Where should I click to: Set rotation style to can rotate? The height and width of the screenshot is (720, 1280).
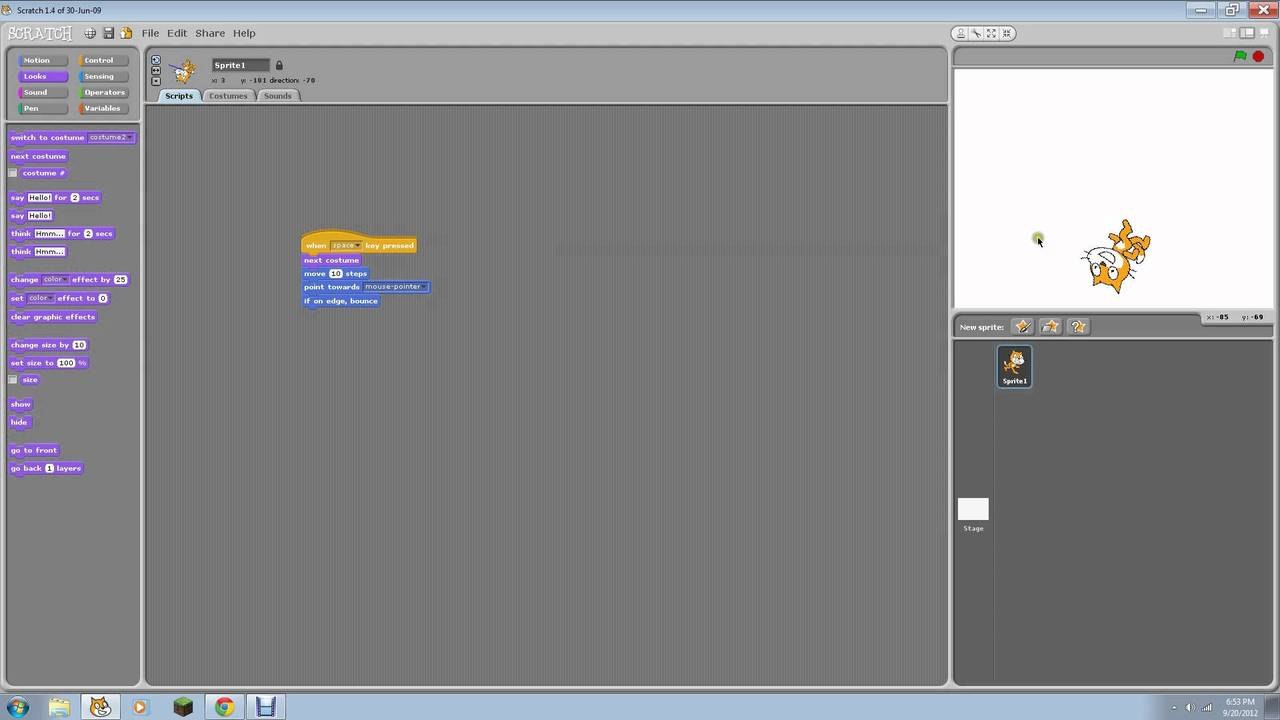coord(156,60)
